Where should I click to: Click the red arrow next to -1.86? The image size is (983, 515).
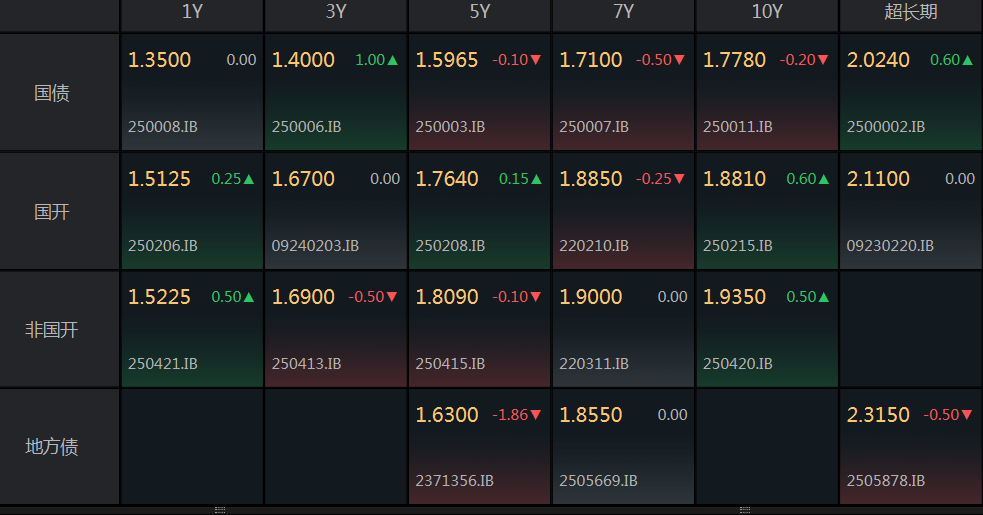(535, 415)
